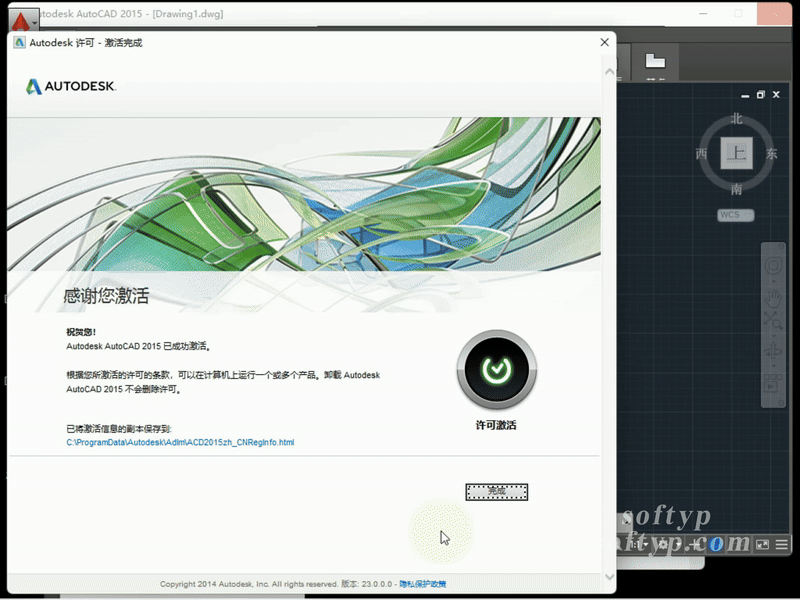
Task: Select the Orbit tool in navigation bar
Action: click(x=773, y=351)
